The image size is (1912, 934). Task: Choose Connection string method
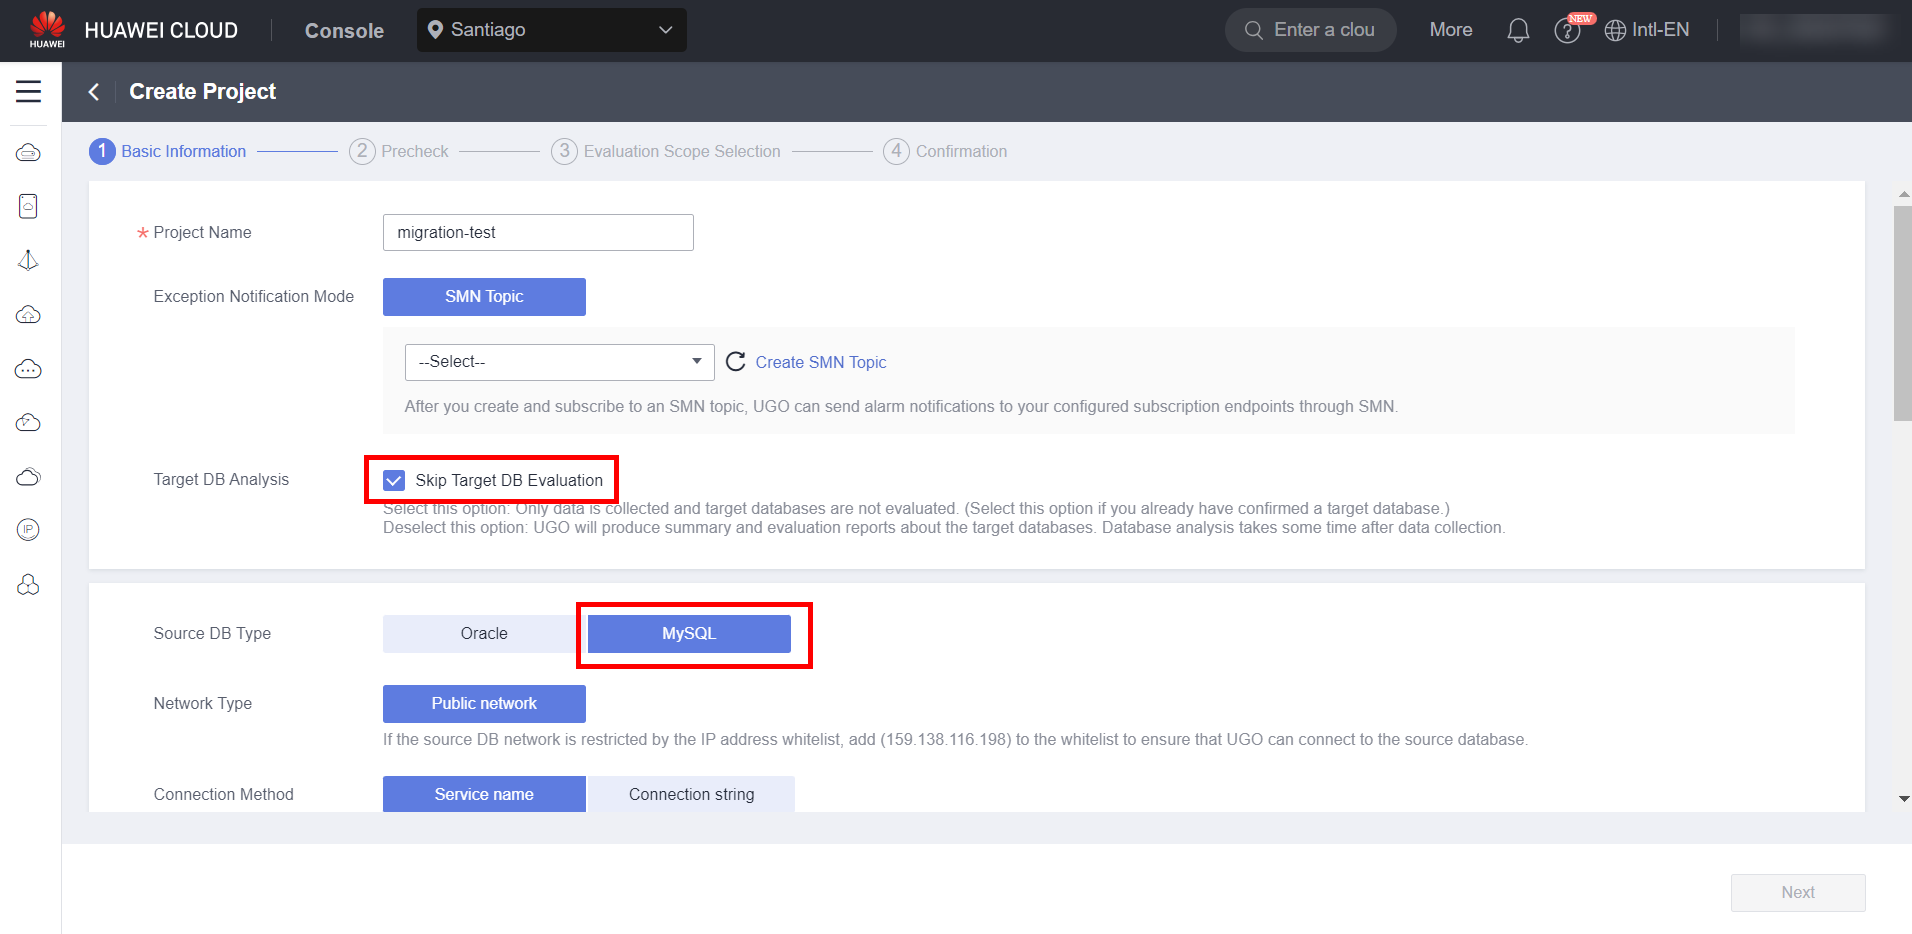tap(691, 794)
